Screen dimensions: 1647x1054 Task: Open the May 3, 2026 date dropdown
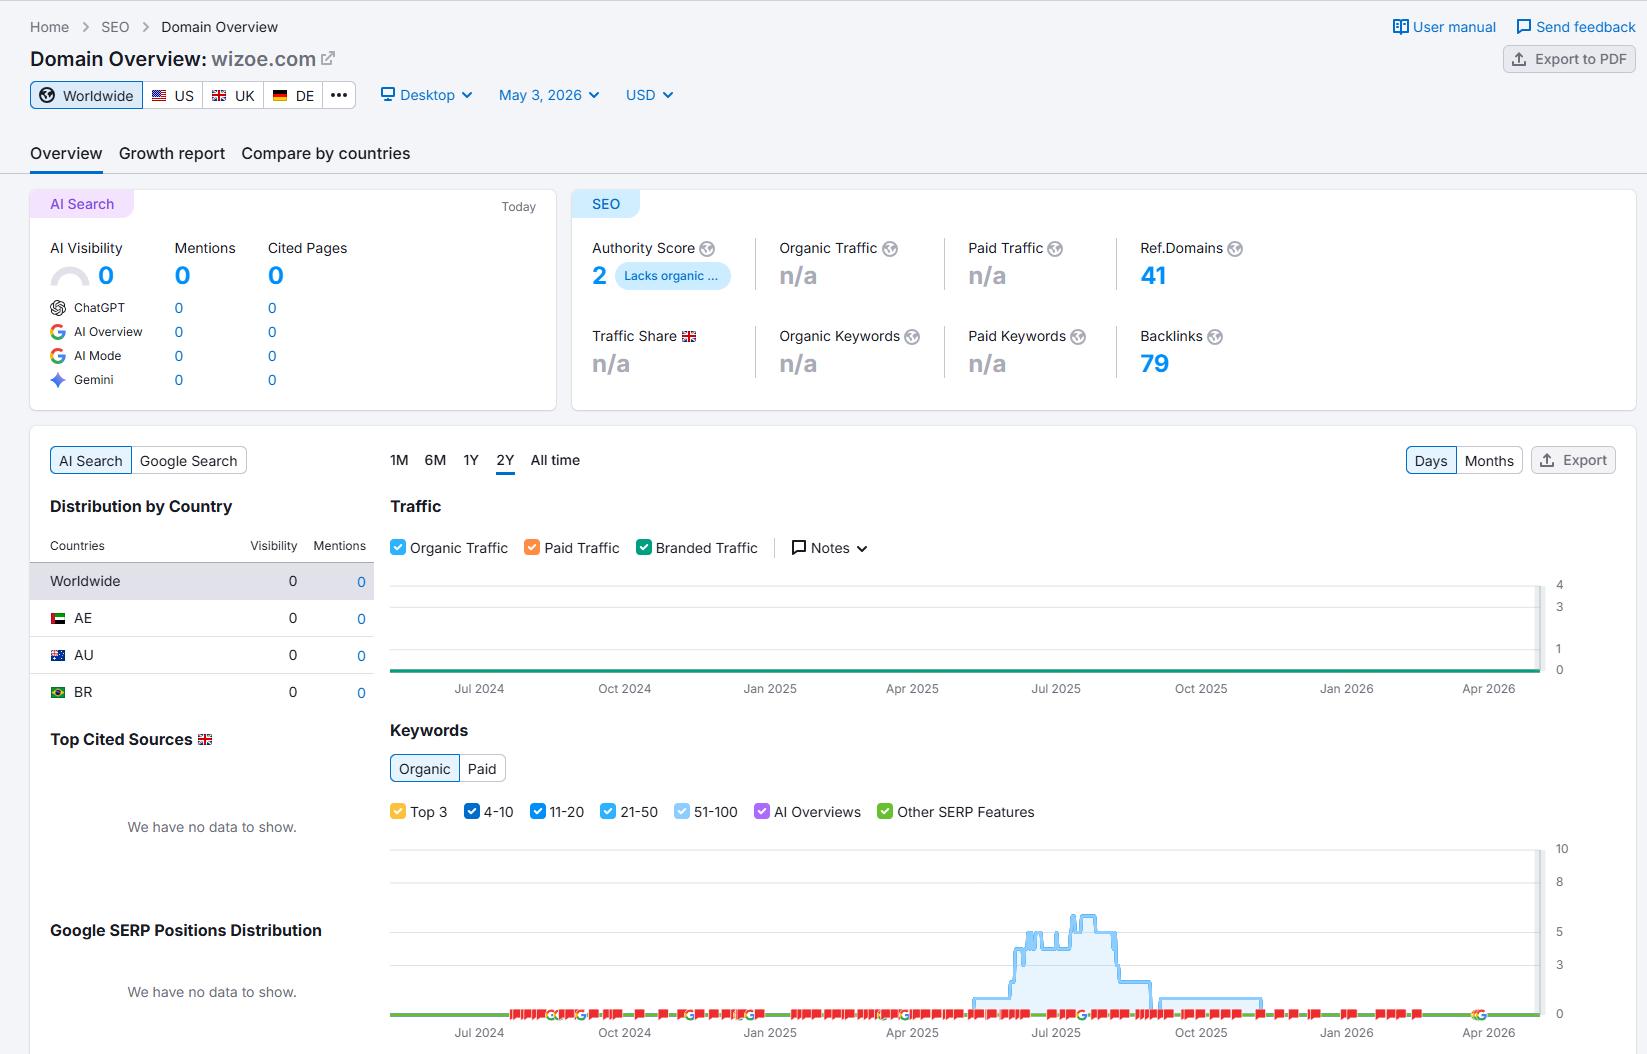[549, 95]
